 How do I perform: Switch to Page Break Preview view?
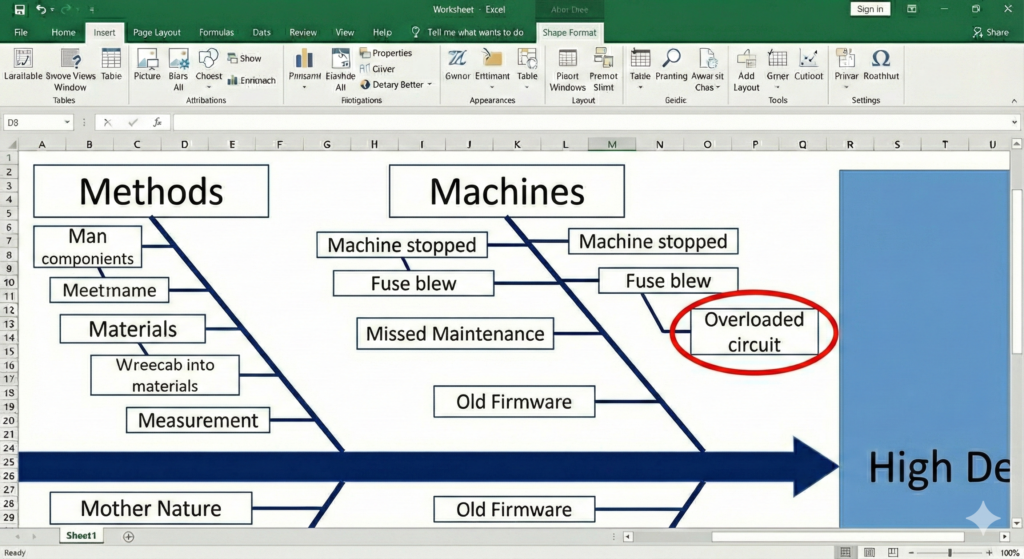[895, 552]
